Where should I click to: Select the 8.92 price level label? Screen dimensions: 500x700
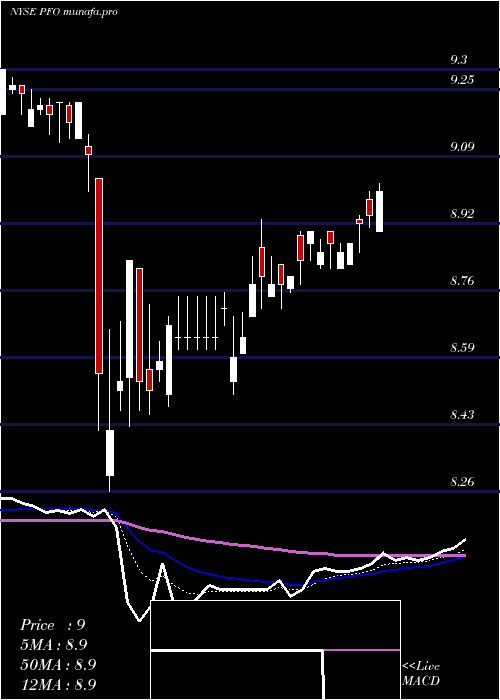[x=462, y=213]
